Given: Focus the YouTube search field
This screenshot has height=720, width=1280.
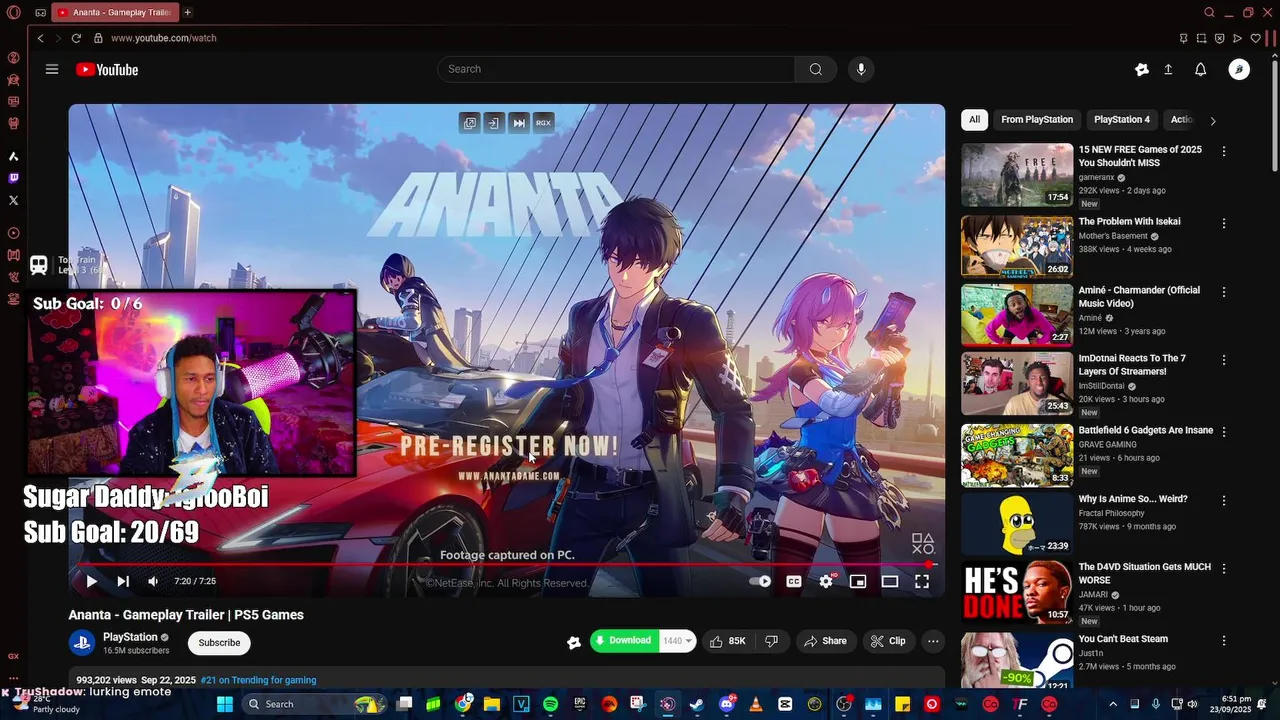Looking at the screenshot, I should (616, 69).
